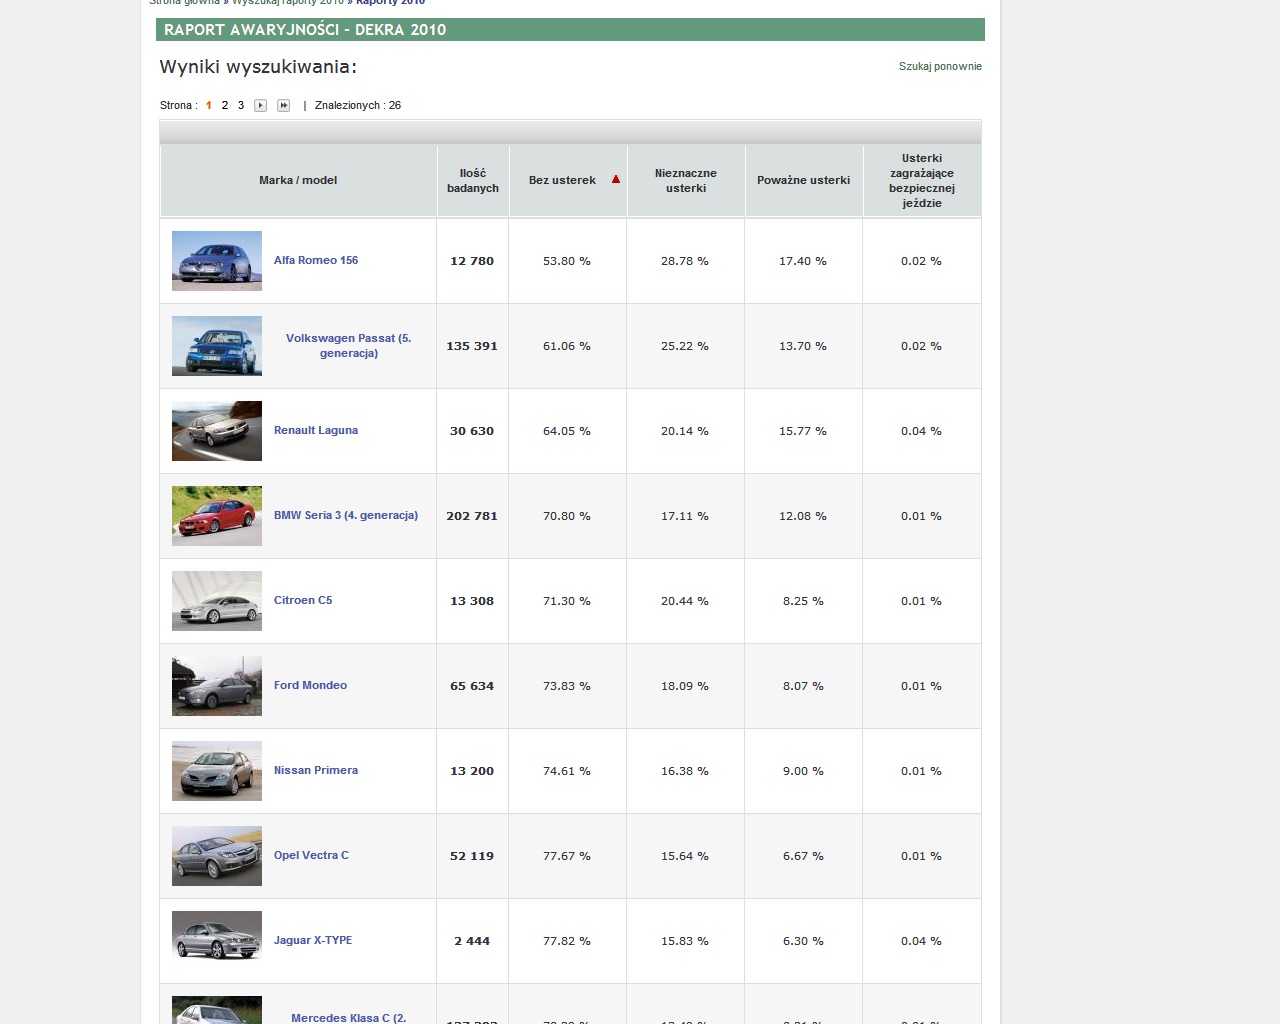Click the Ford Mondeo car thumbnail

tap(217, 686)
